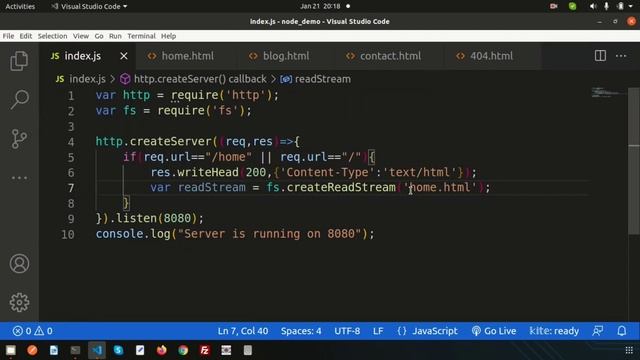Open the Edit menu
This screenshot has width=640, height=360.
(26, 36)
